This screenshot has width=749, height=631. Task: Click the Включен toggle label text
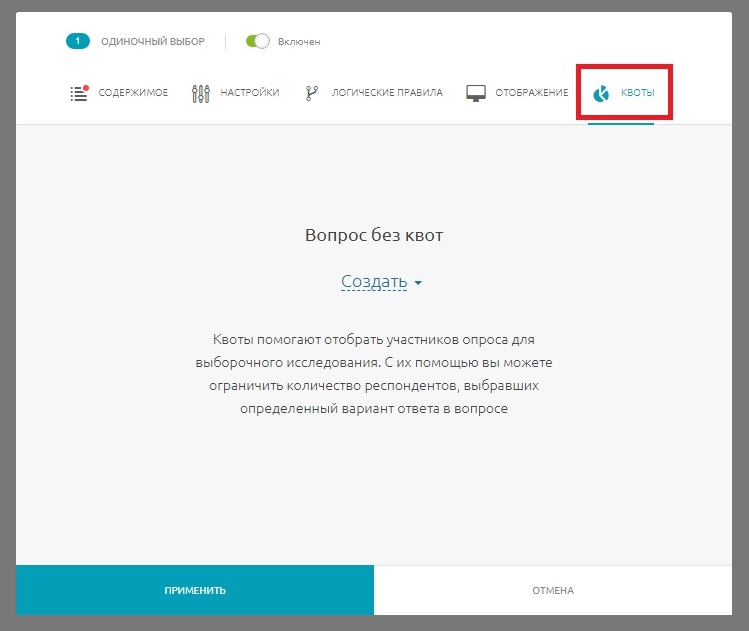(300, 42)
